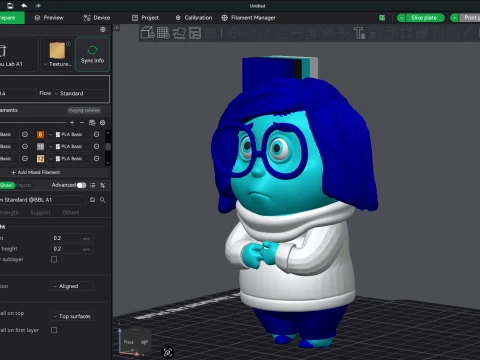This screenshot has width=480, height=360.
Task: Go to the Project tab
Action: [x=145, y=18]
